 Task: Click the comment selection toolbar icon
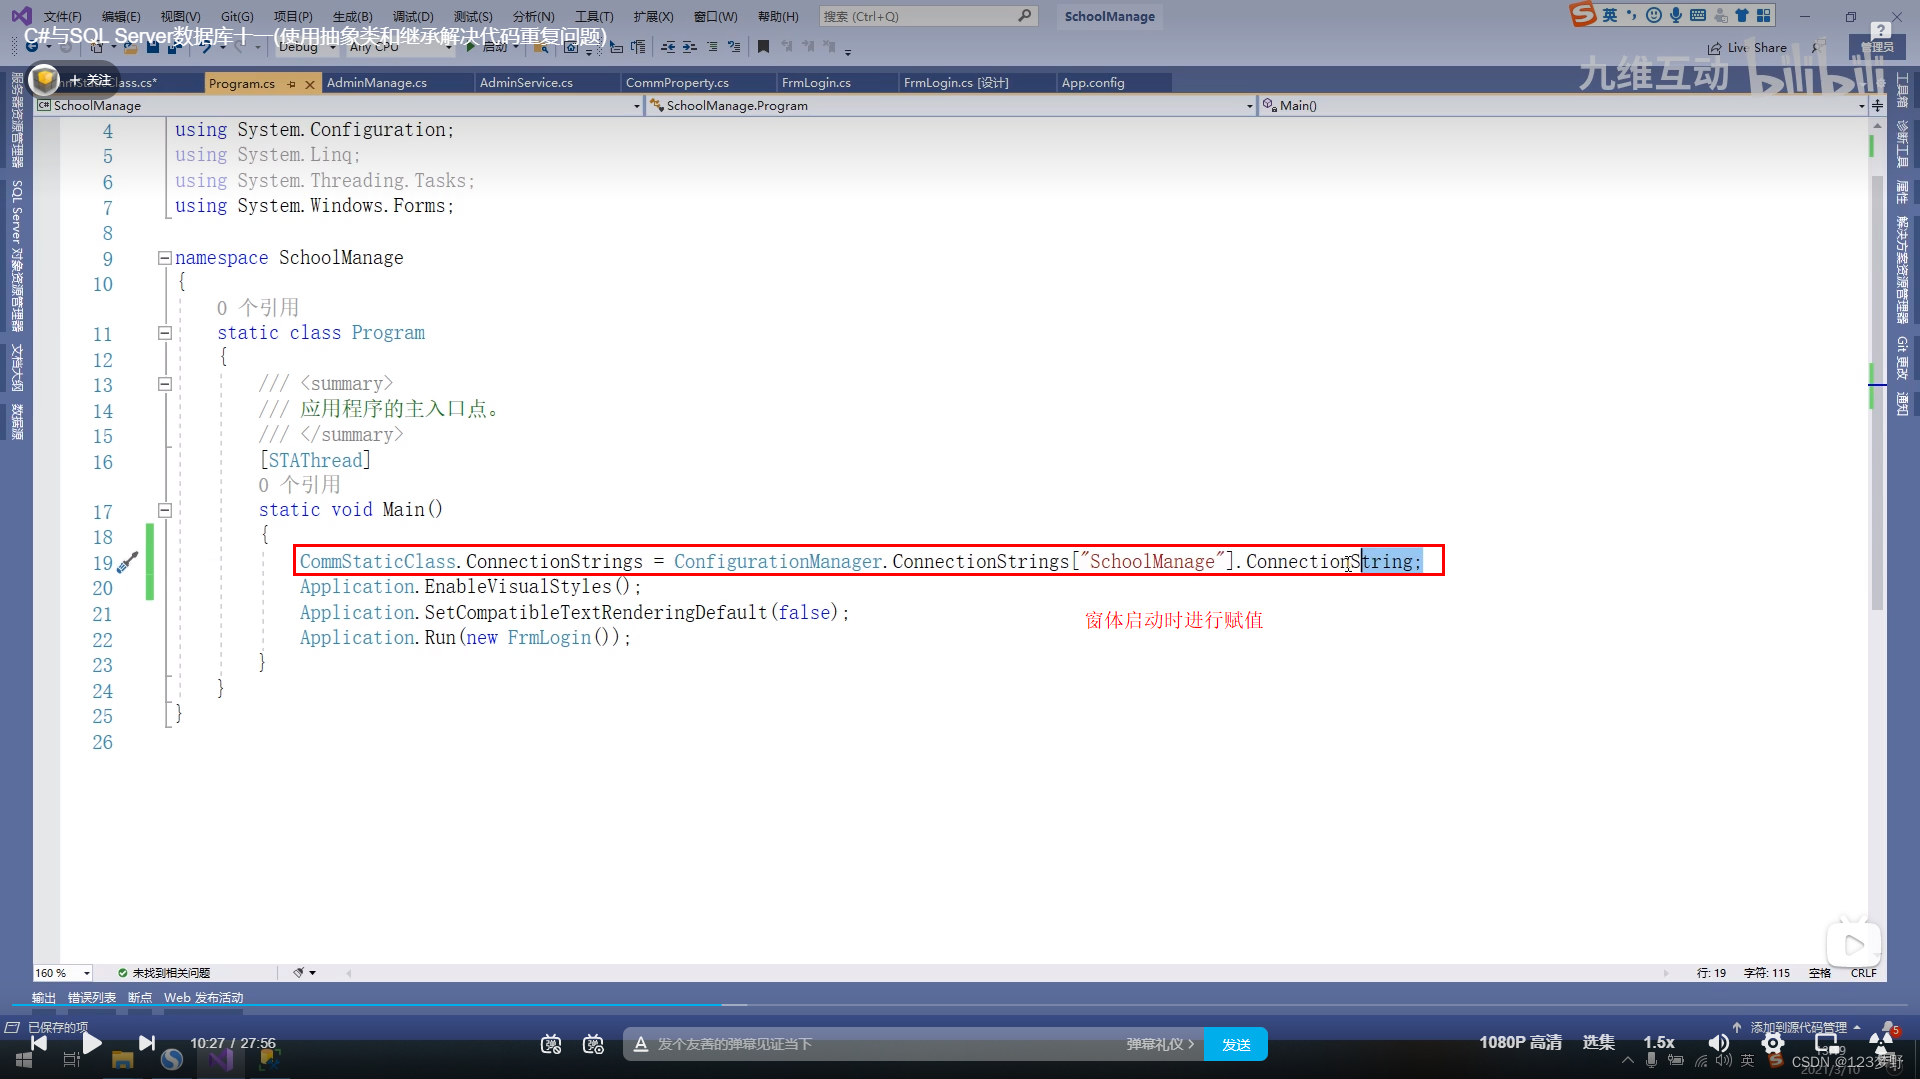[x=712, y=47]
